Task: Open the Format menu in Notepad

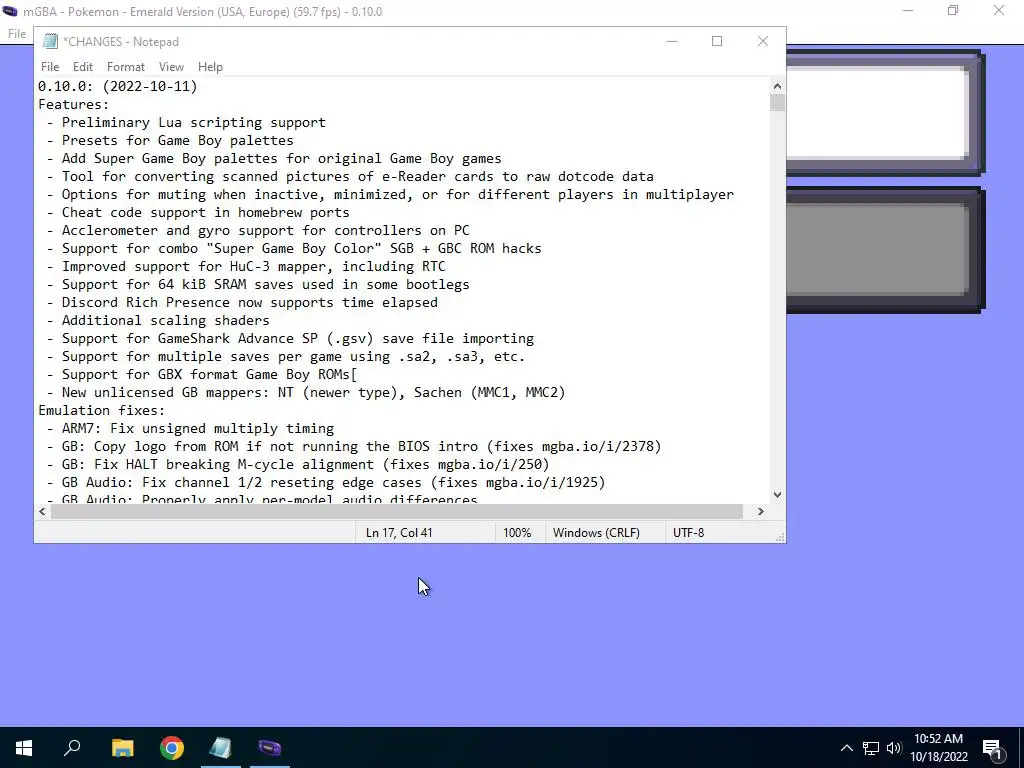Action: (125, 67)
